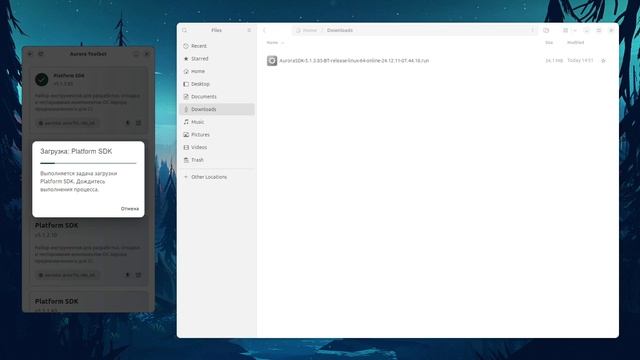
Task: Star the AuroraSDK .run file
Action: 603,60
